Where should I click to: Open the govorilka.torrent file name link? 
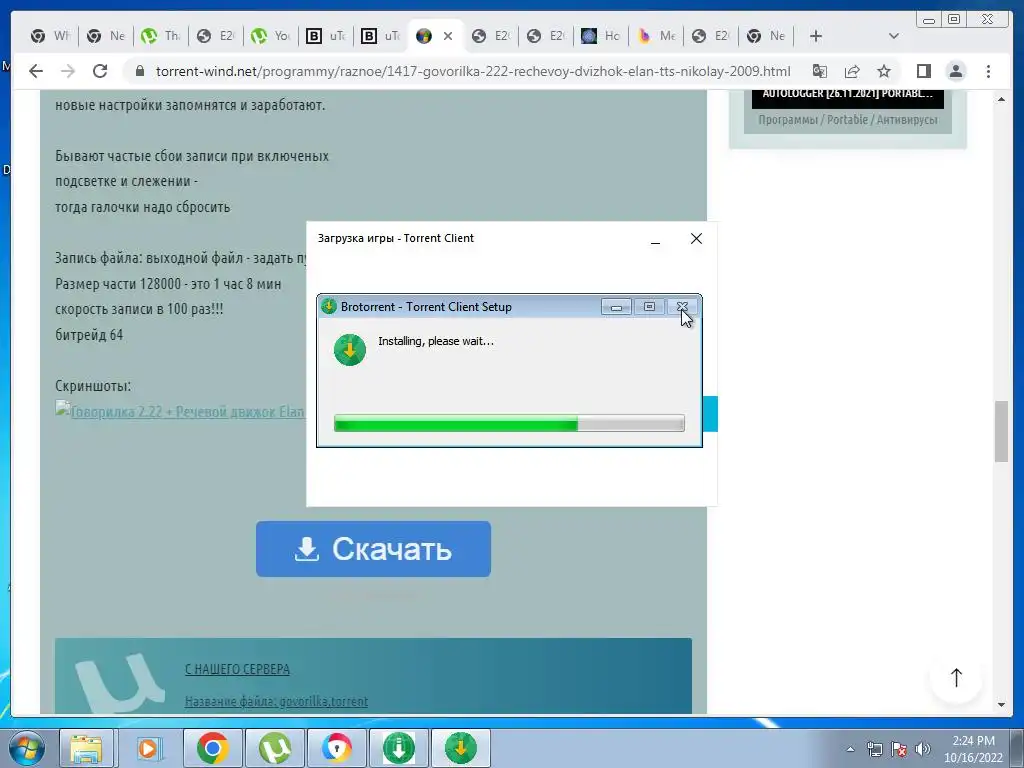[276, 701]
